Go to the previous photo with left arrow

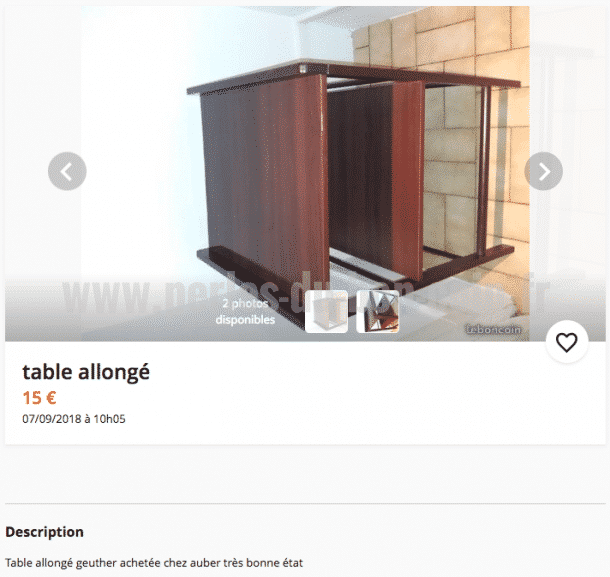67,171
